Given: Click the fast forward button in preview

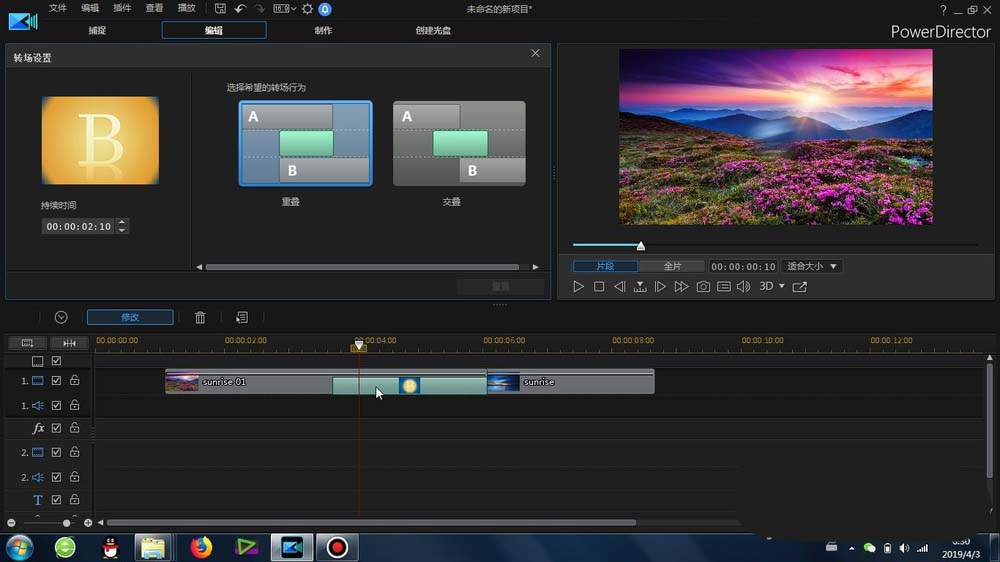Looking at the screenshot, I should [681, 287].
